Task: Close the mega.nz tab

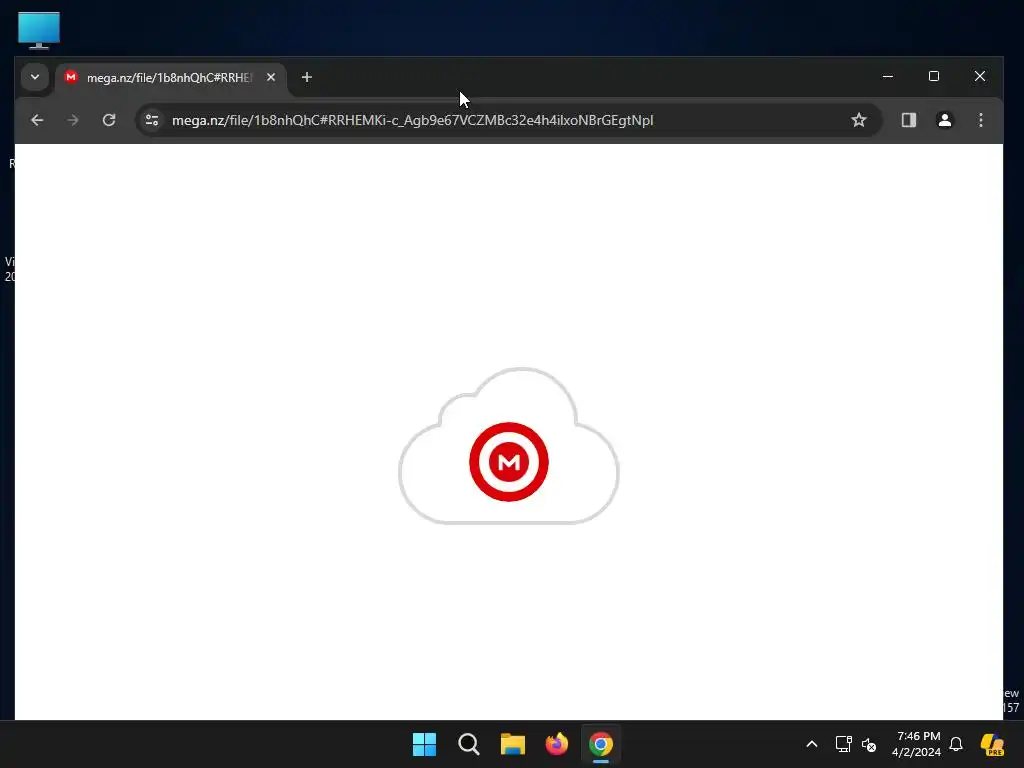Action: [271, 77]
